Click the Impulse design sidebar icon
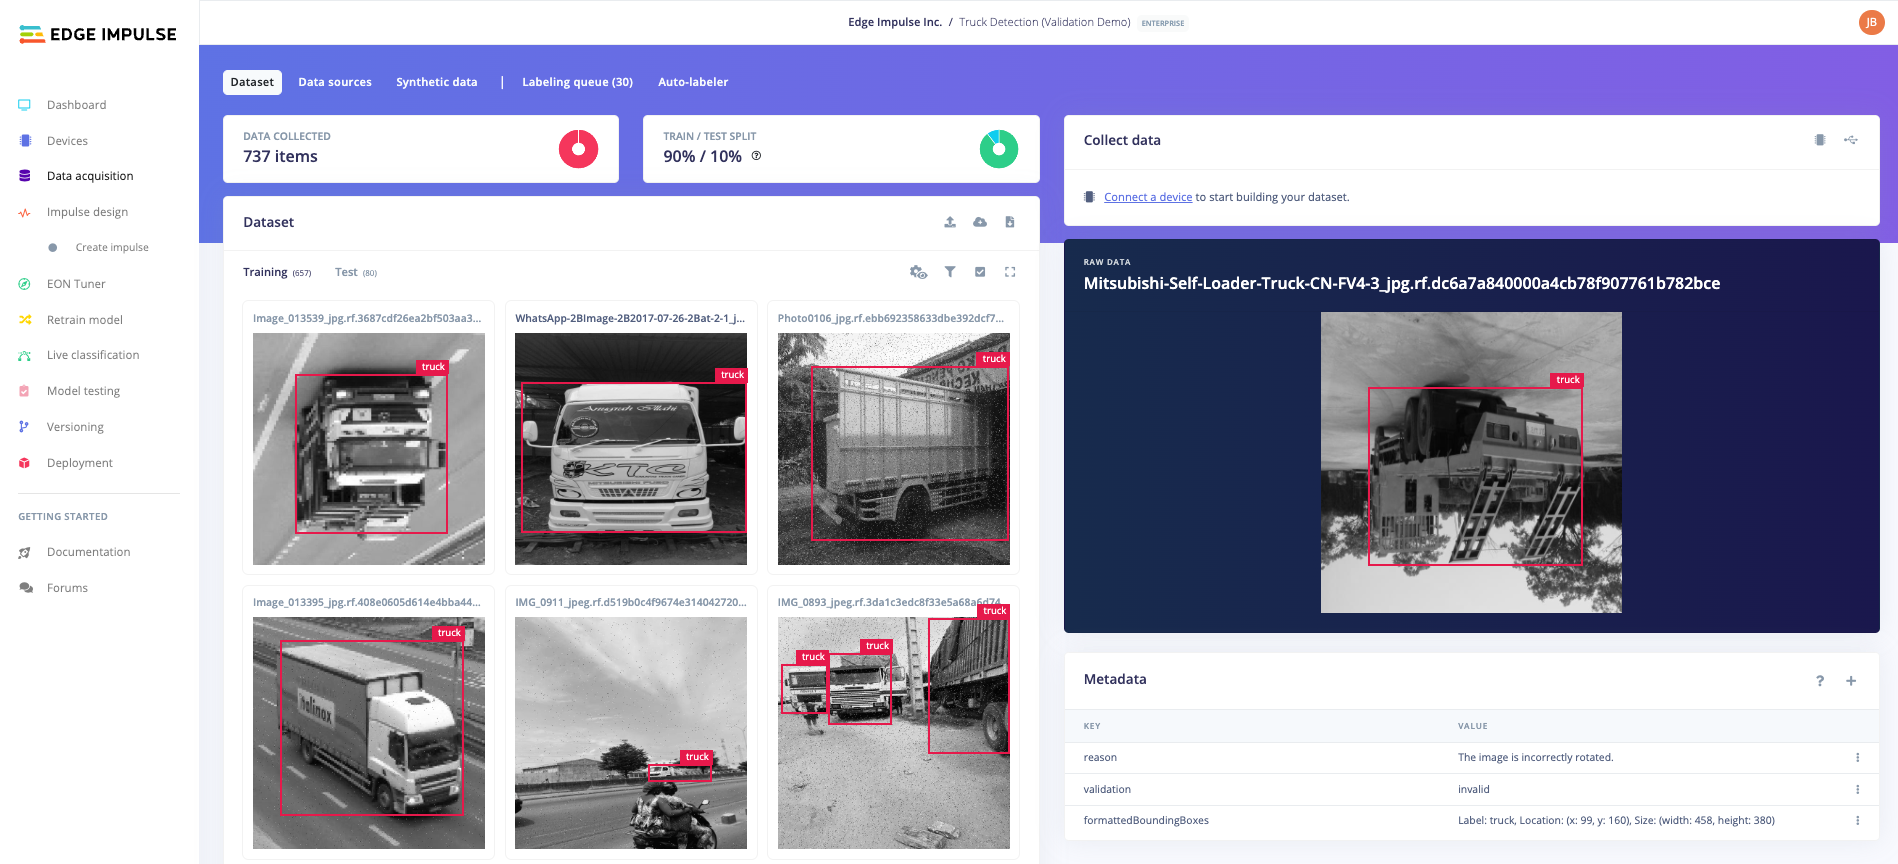This screenshot has width=1898, height=864. coord(25,212)
